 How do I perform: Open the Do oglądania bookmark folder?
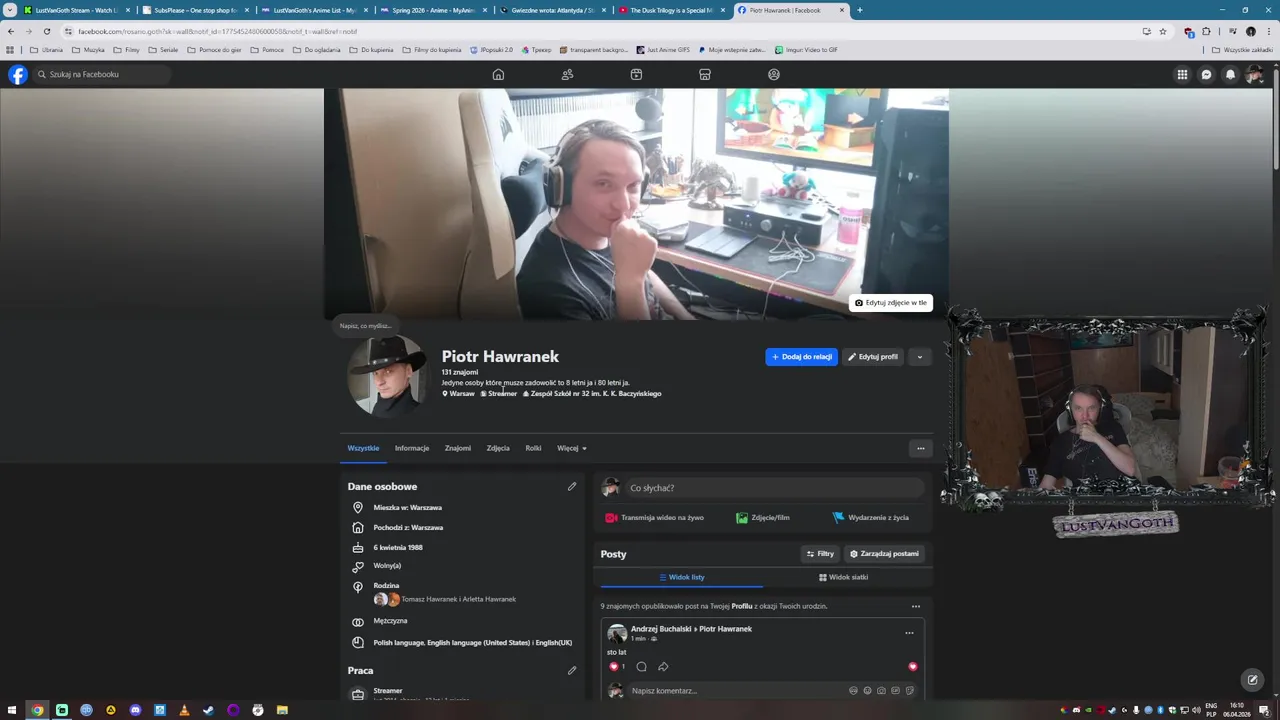click(316, 49)
